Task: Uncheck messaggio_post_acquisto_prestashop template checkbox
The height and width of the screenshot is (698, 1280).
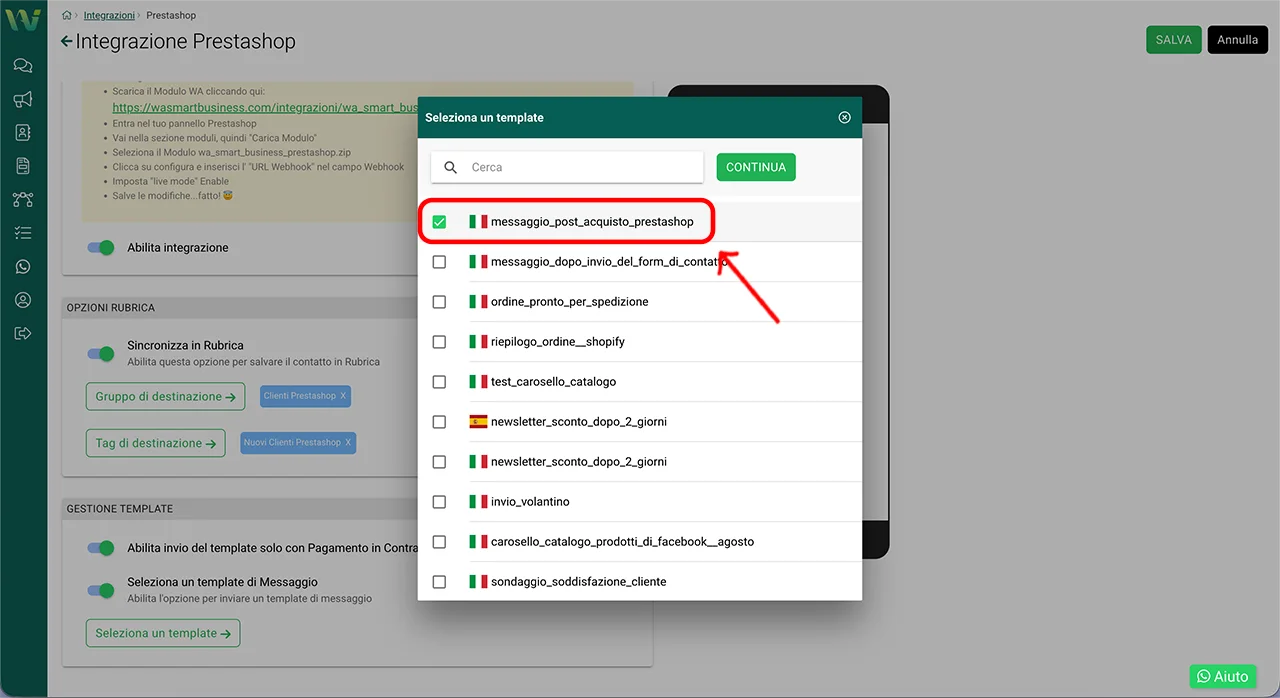Action: tap(439, 222)
